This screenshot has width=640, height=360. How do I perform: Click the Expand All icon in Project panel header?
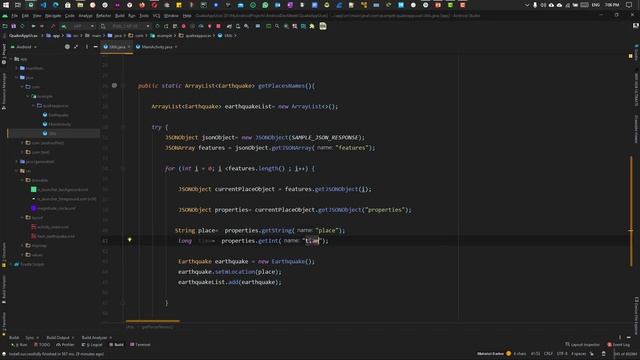pos(76,47)
